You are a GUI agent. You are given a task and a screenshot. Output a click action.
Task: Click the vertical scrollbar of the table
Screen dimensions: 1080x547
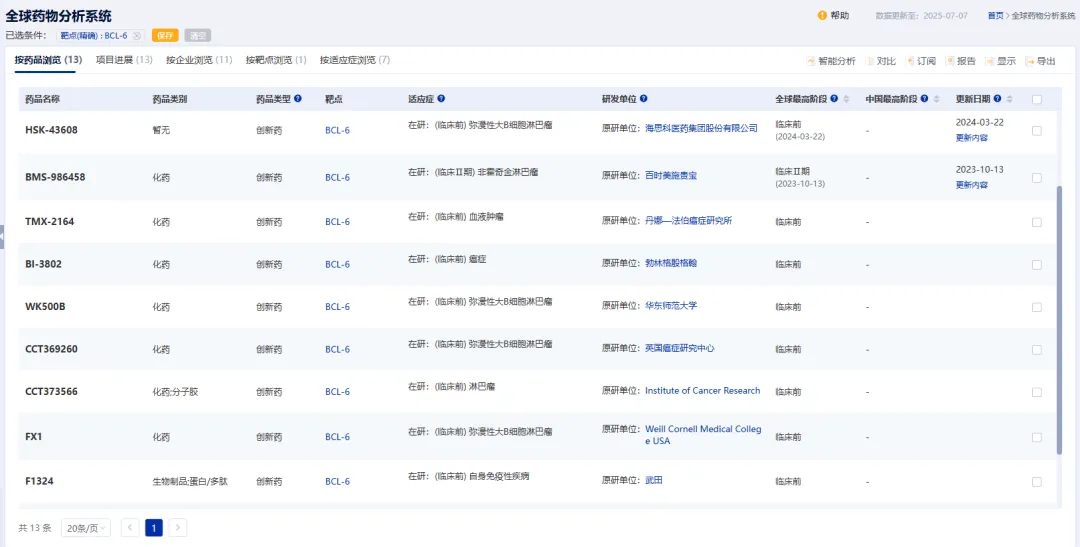[x=1059, y=320]
